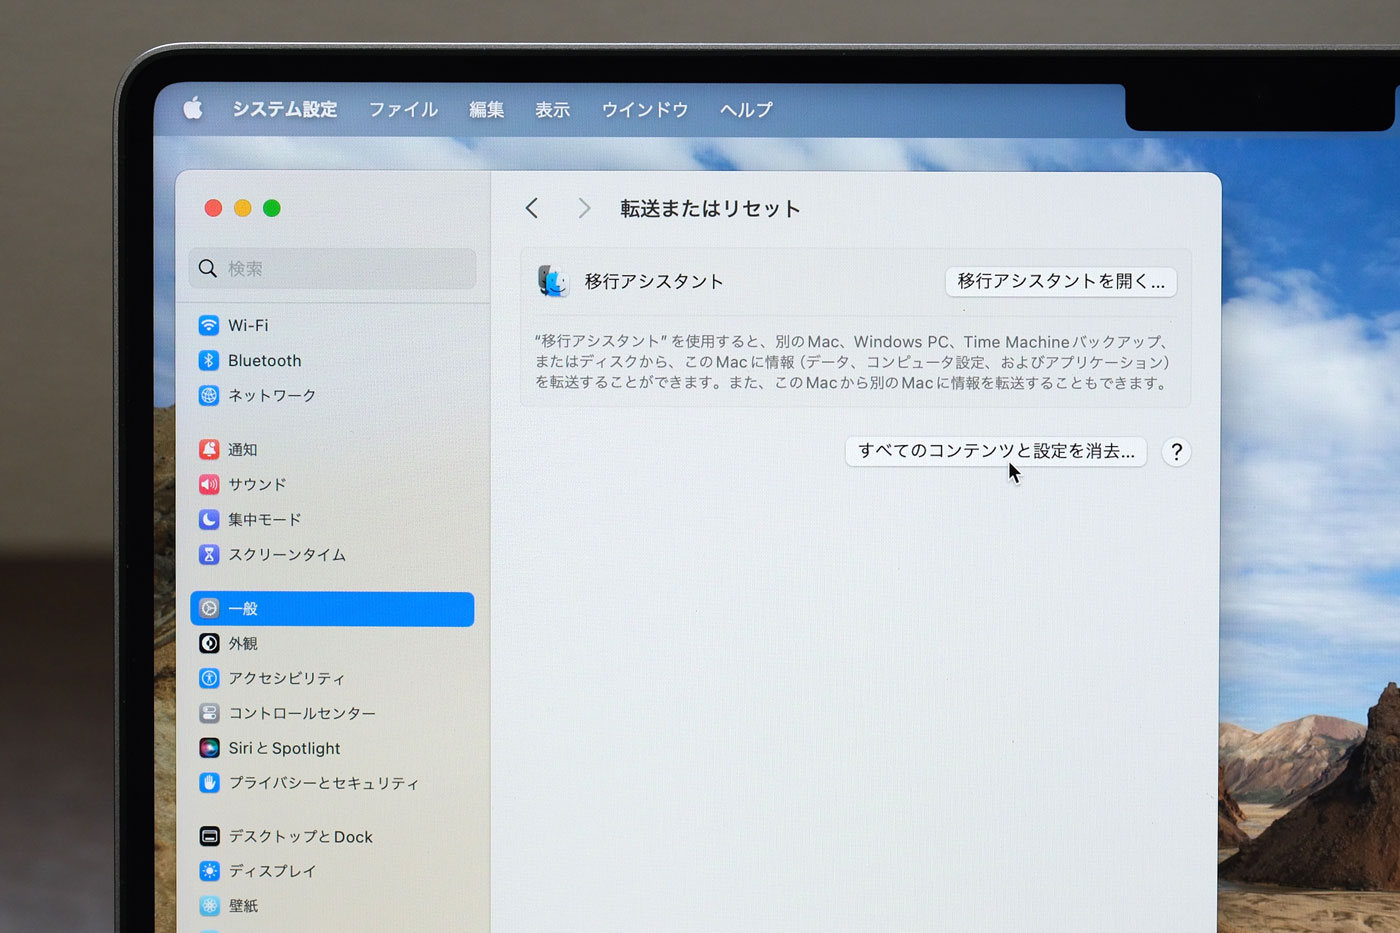Open the ウインドウ menu

click(x=644, y=109)
